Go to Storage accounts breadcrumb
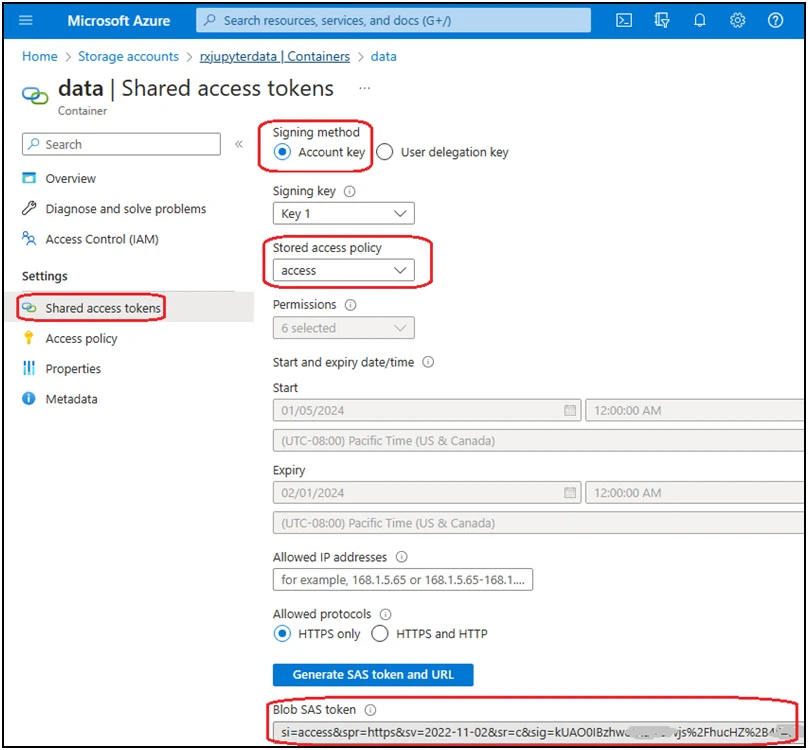This screenshot has width=808, height=750. pos(128,56)
